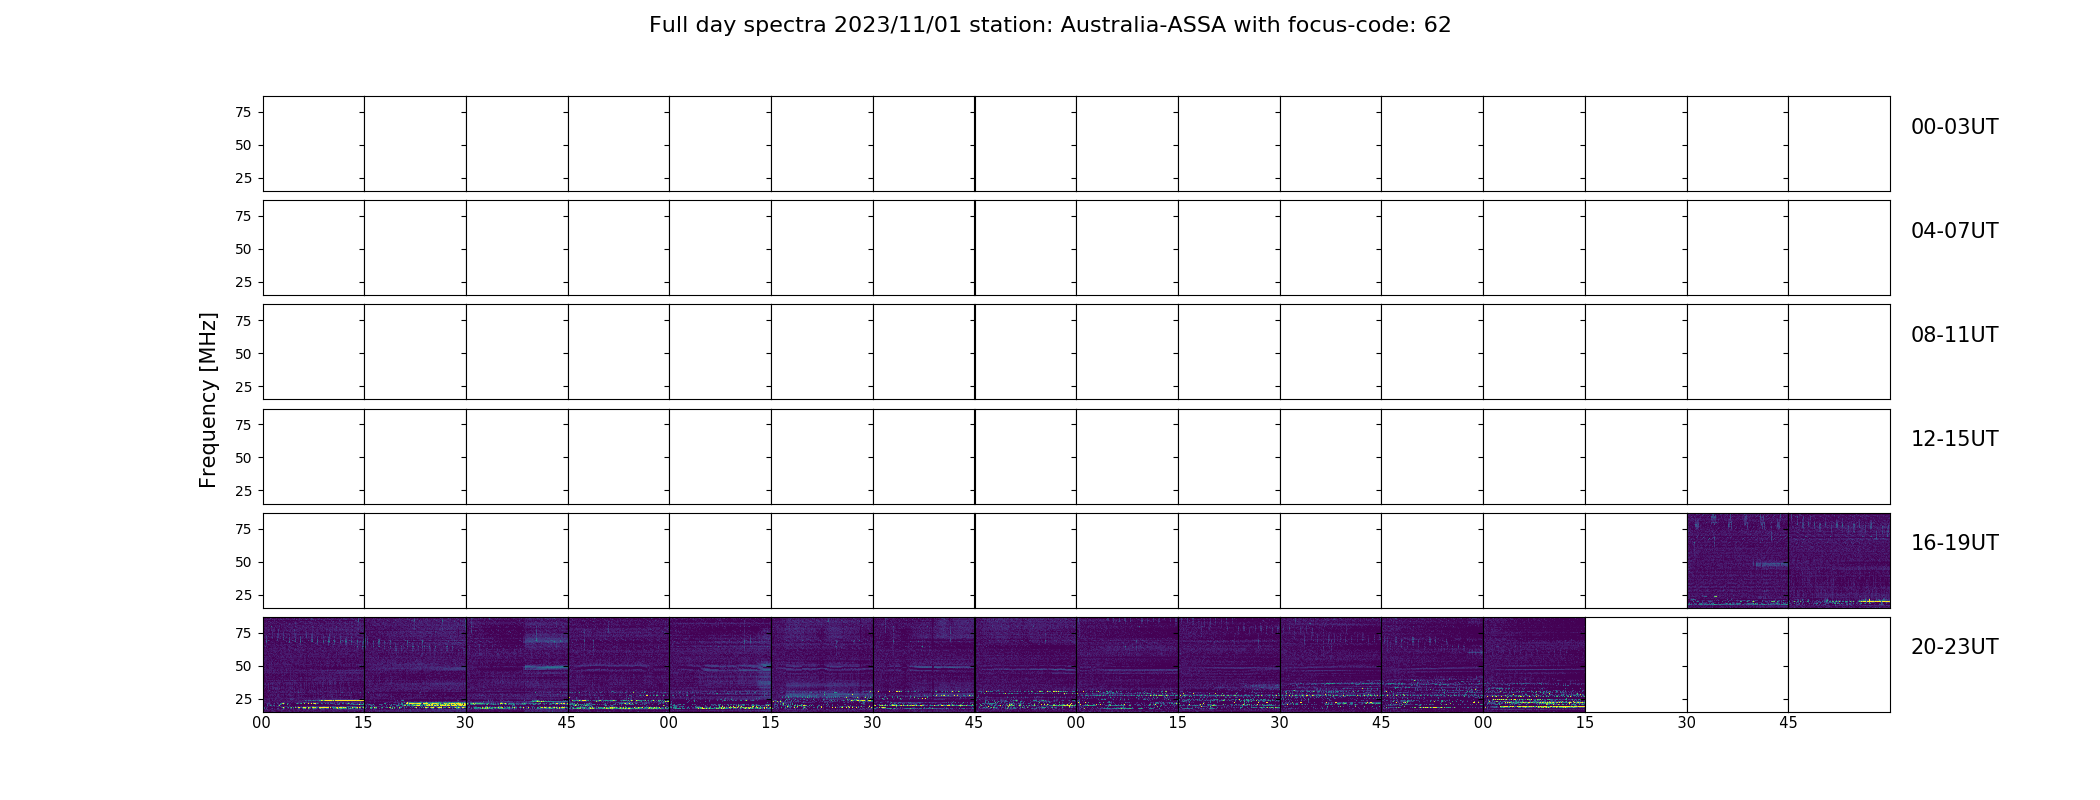Image resolution: width=2100 pixels, height=800 pixels.
Task: Click the 50 tick label in 04-07UT row
Action: point(243,249)
